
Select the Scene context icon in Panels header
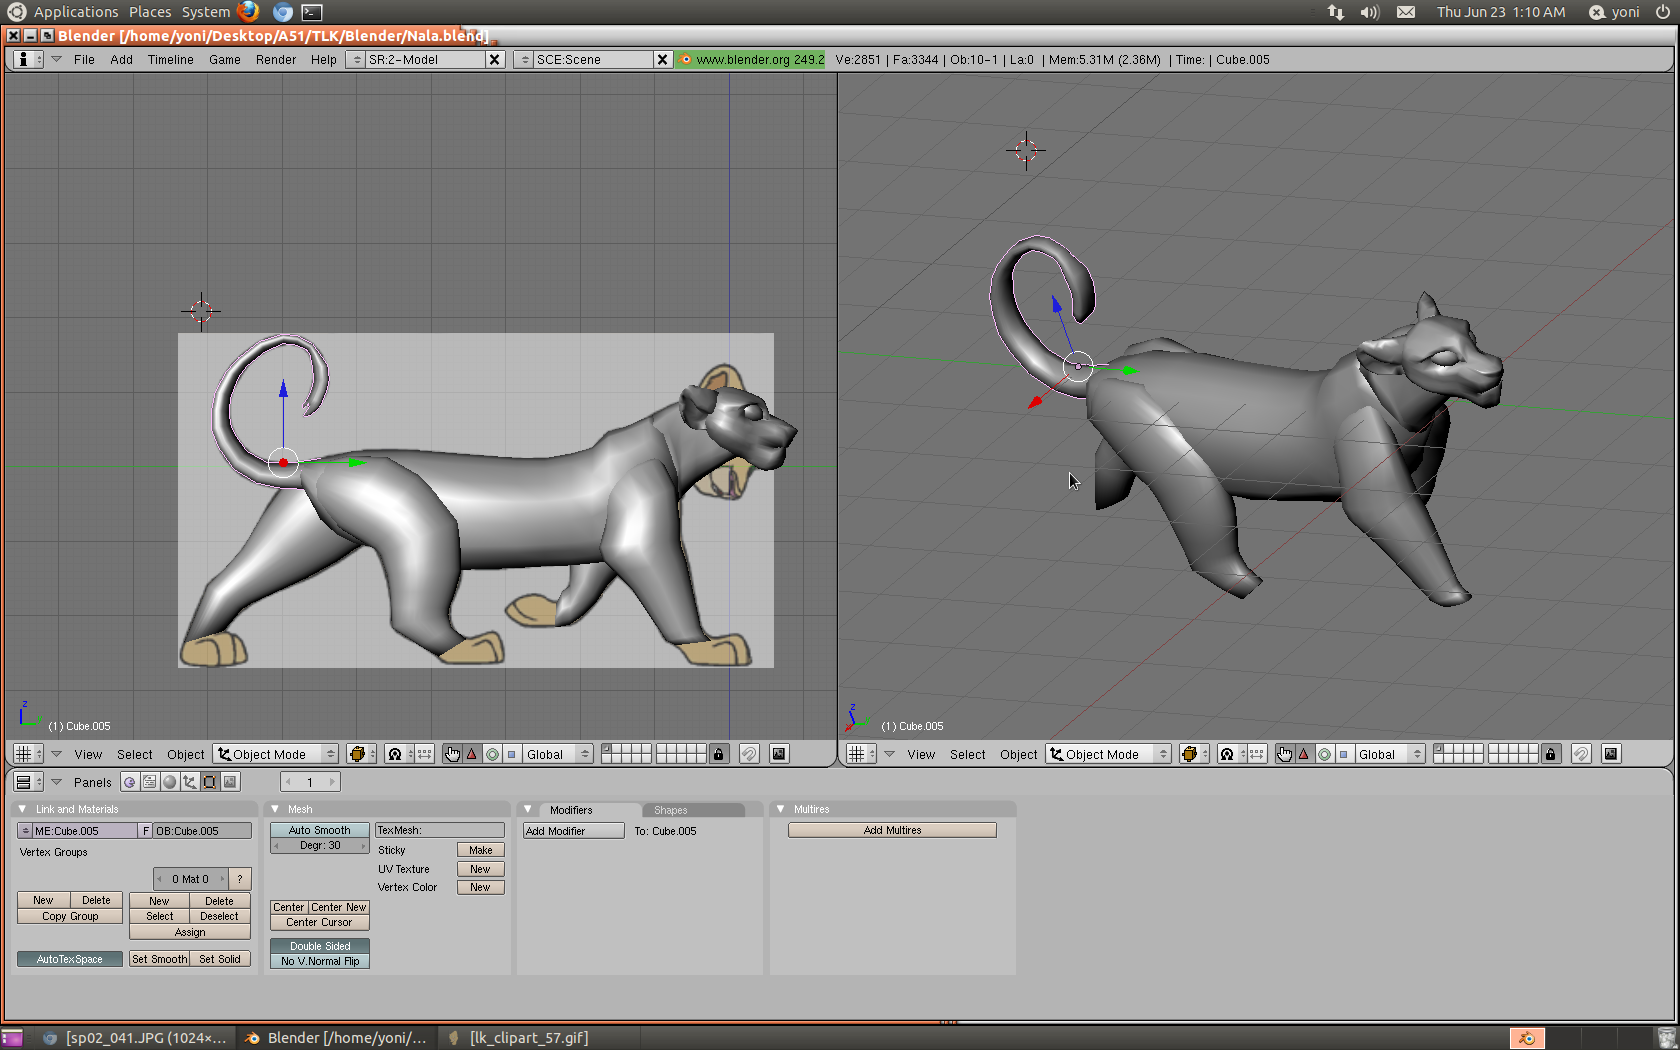230,782
